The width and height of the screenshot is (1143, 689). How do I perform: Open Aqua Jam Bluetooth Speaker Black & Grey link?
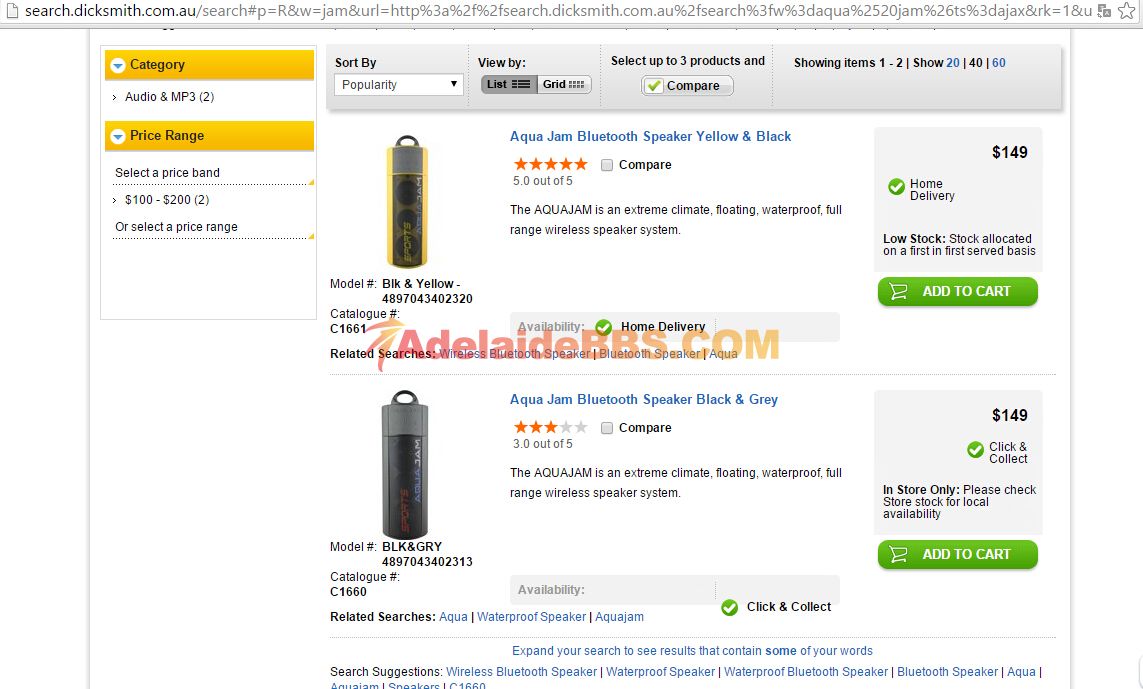coord(643,400)
